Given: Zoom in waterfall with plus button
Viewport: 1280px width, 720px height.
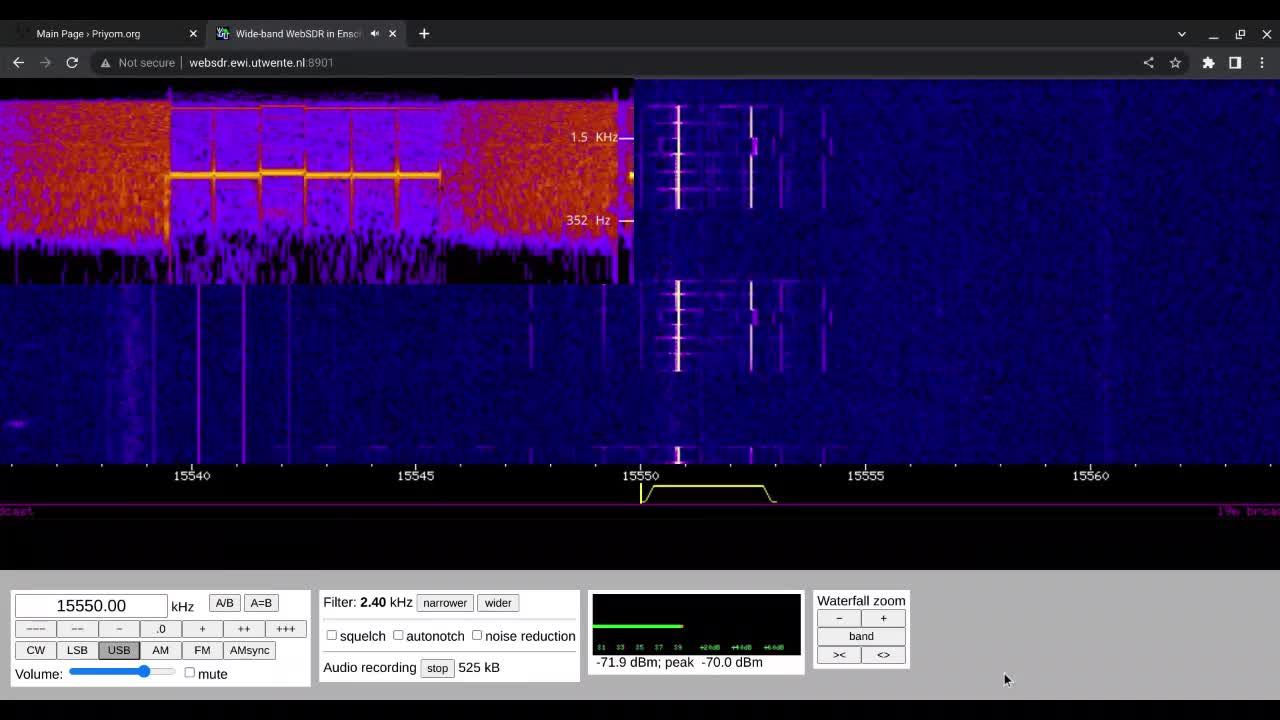Looking at the screenshot, I should click(x=883, y=618).
